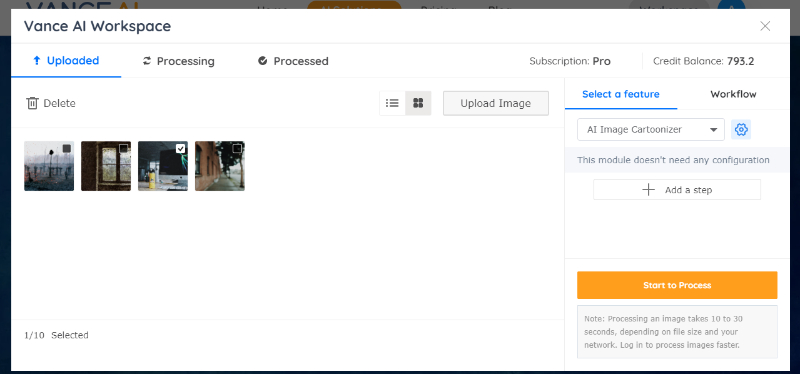Add a step to the feature chain
Viewport: 800px width, 374px height.
click(x=677, y=190)
